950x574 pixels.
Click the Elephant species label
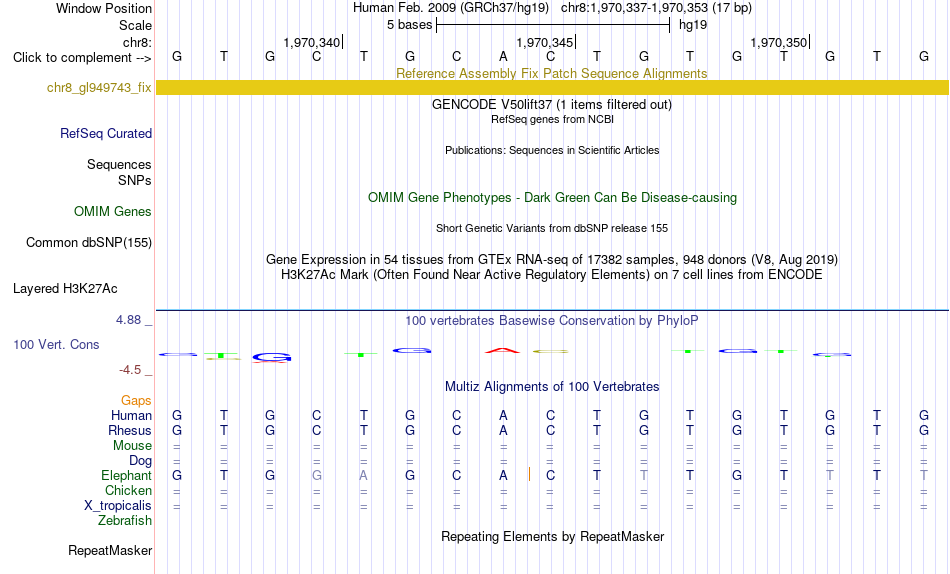click(x=126, y=475)
